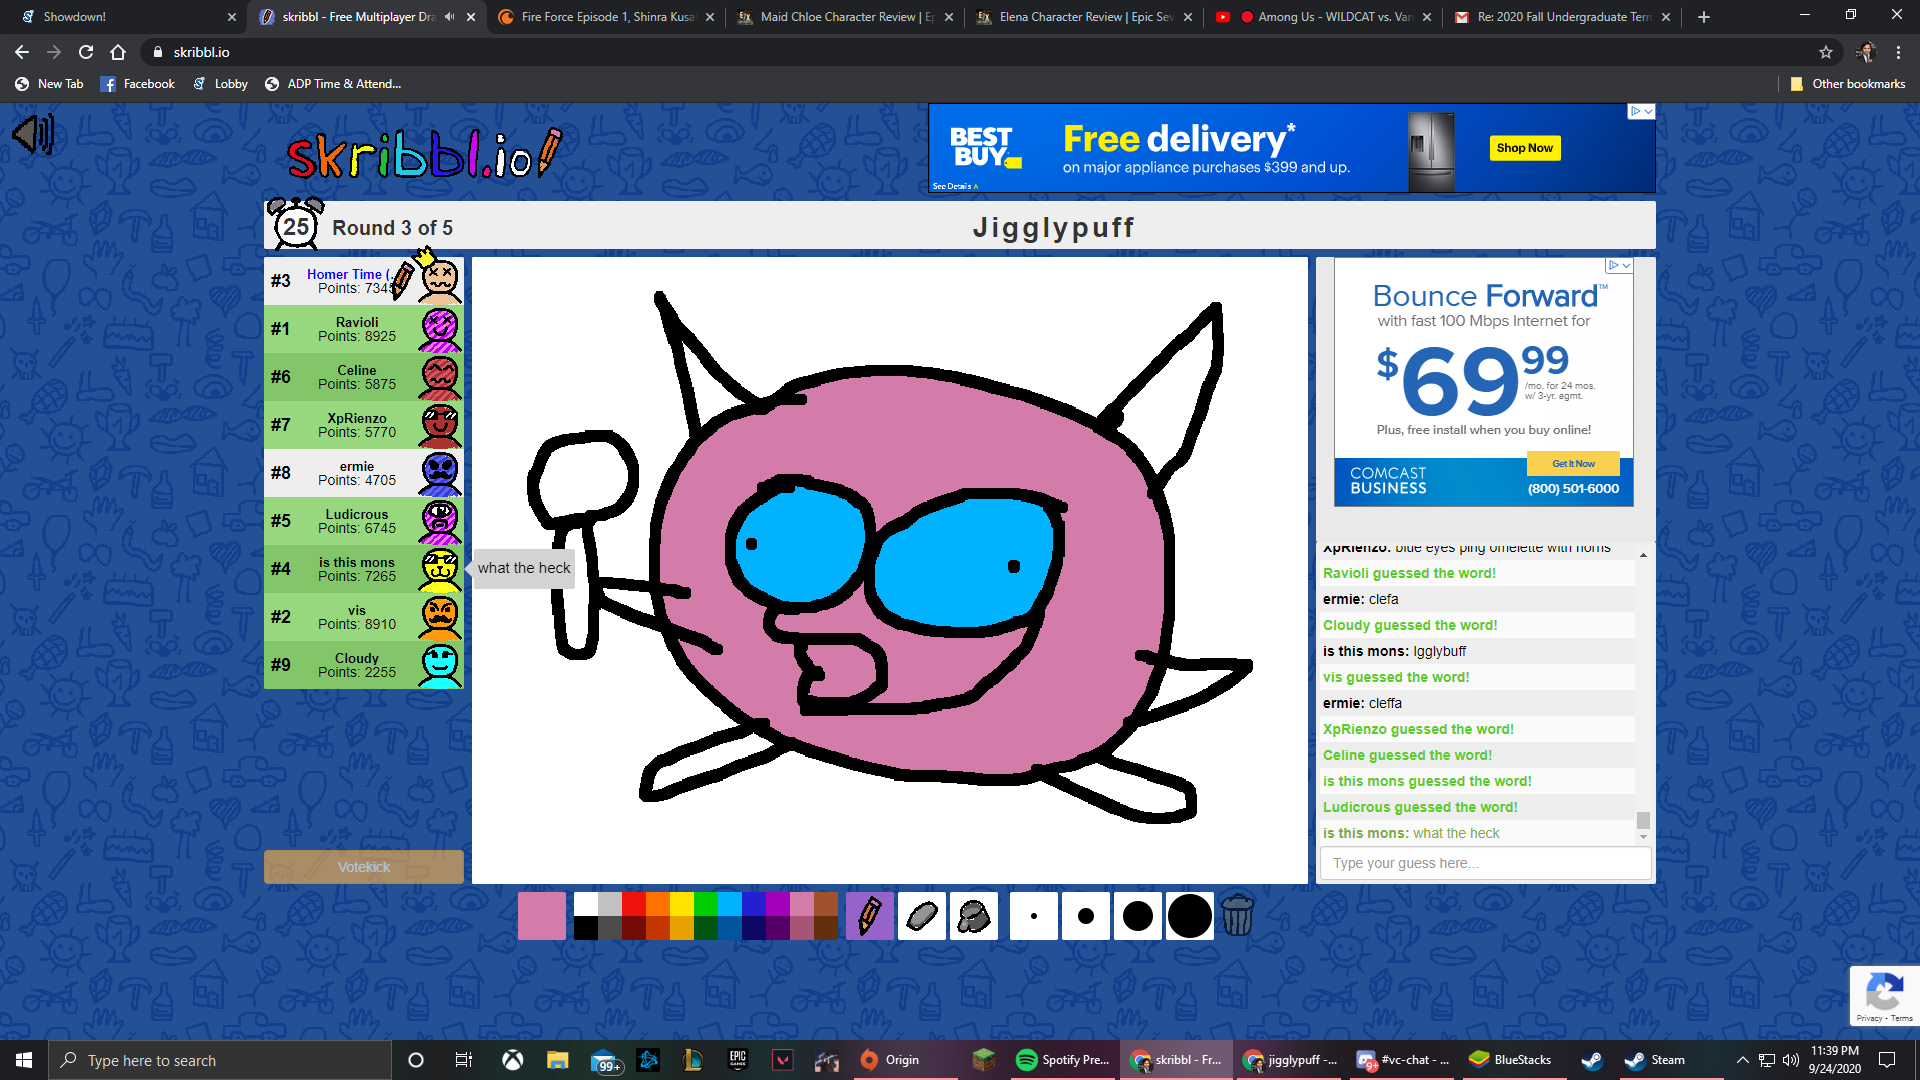Screen dimensions: 1920x1080
Task: Click the round timer alarm clock
Action: [x=296, y=224]
